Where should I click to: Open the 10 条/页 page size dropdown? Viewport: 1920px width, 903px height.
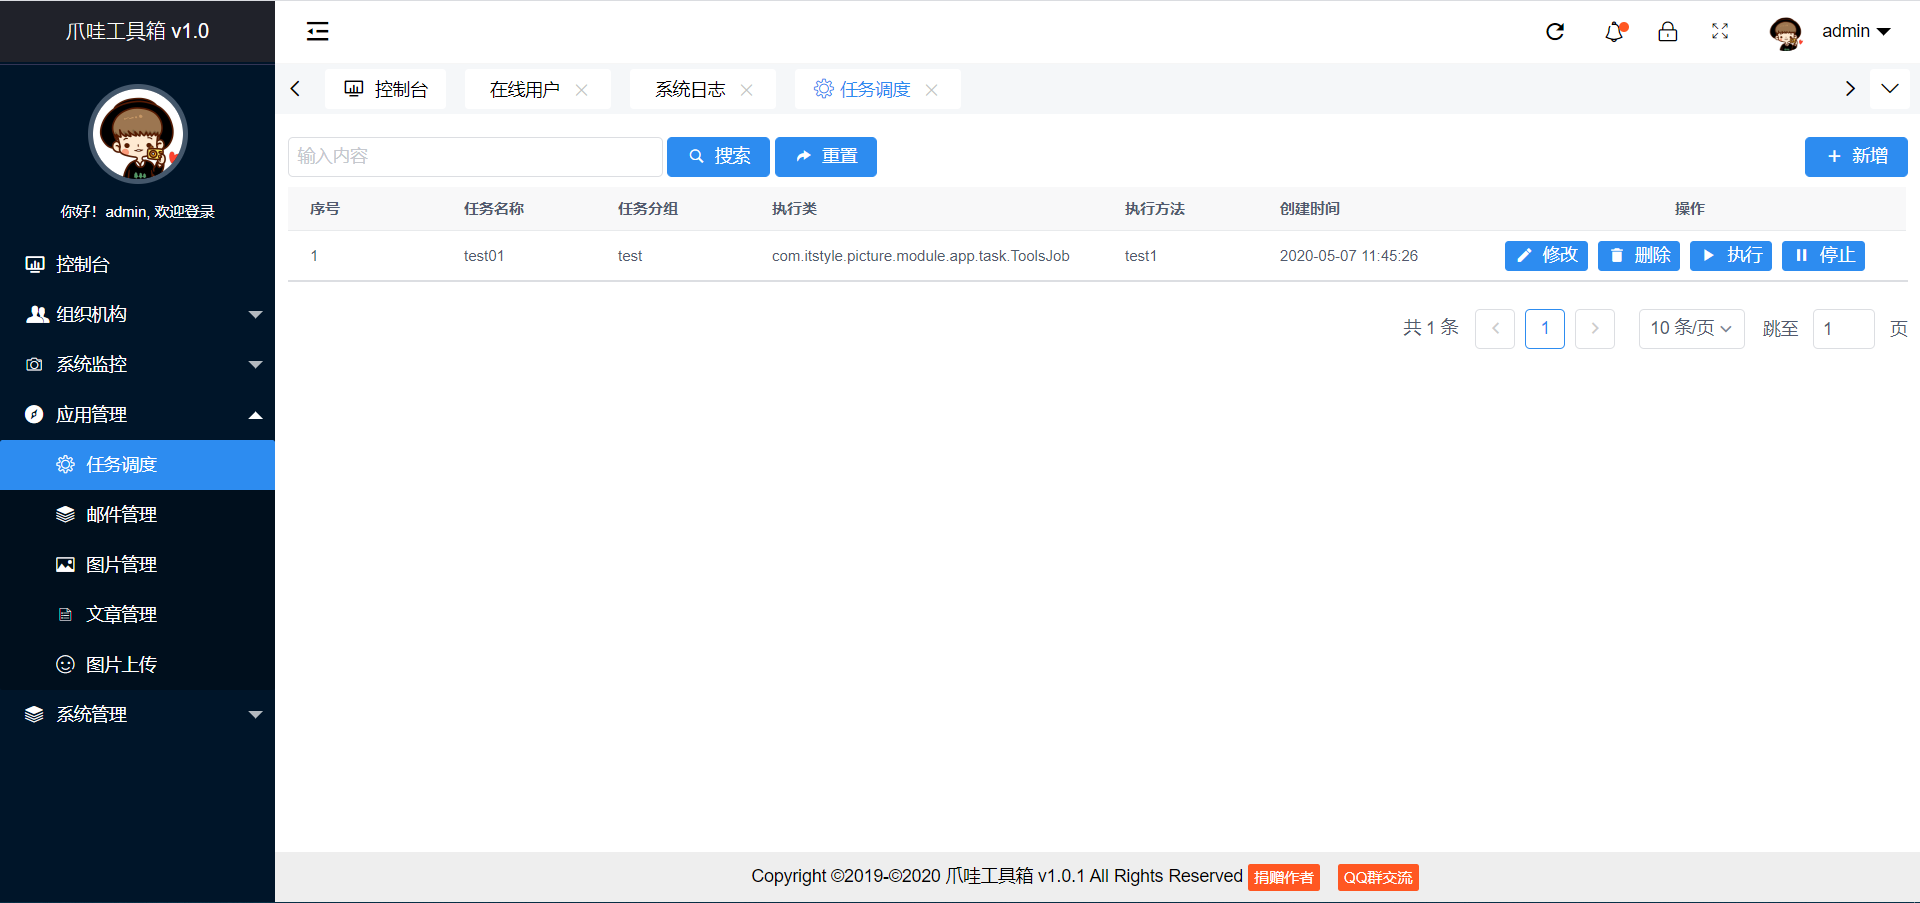(1690, 329)
